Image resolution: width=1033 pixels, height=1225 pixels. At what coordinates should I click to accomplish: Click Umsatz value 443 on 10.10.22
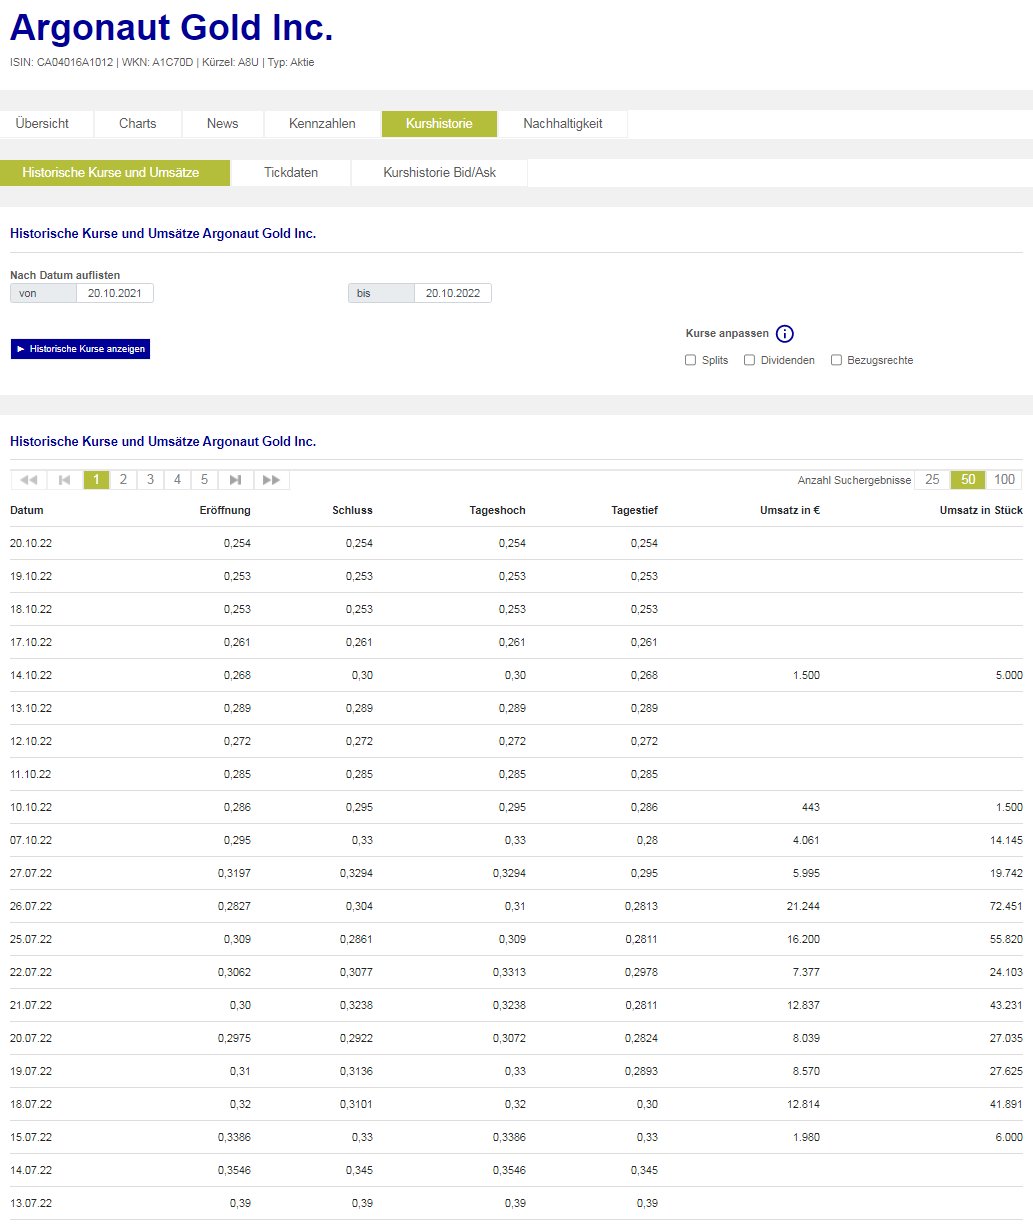point(811,807)
